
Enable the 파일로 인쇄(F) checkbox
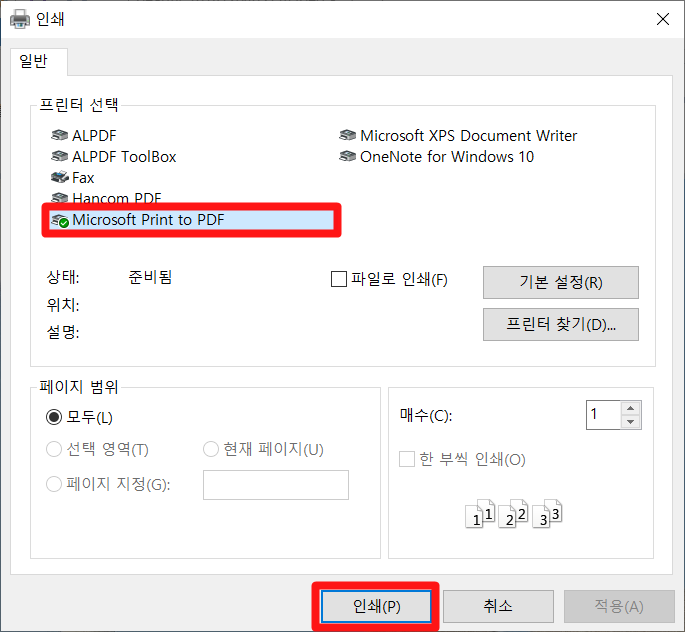coord(339,279)
